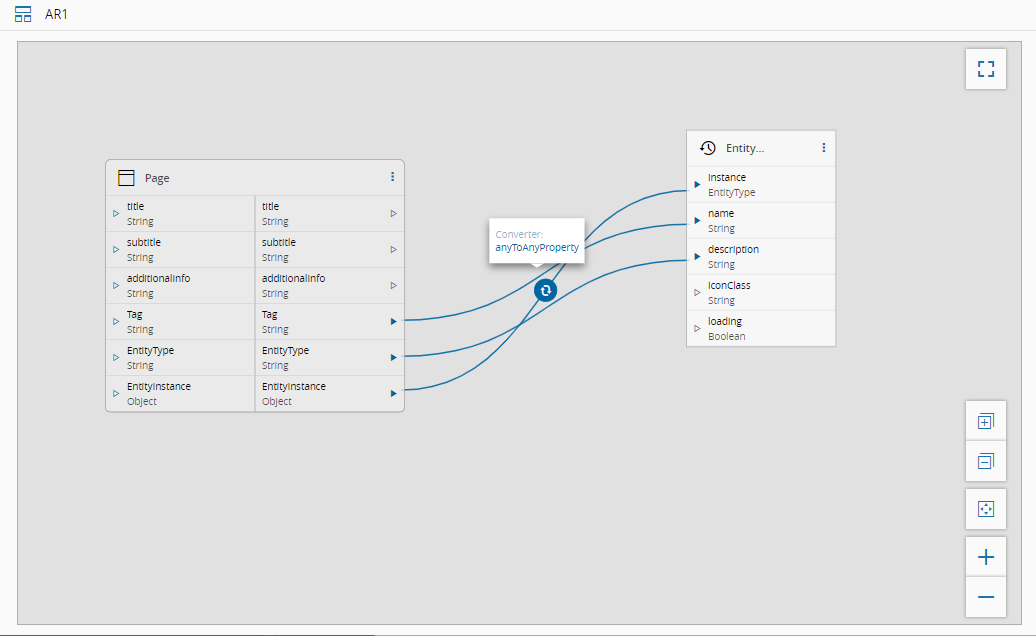Zoom in with the plus button
Image resolution: width=1036 pixels, height=636 pixels.
pos(986,557)
